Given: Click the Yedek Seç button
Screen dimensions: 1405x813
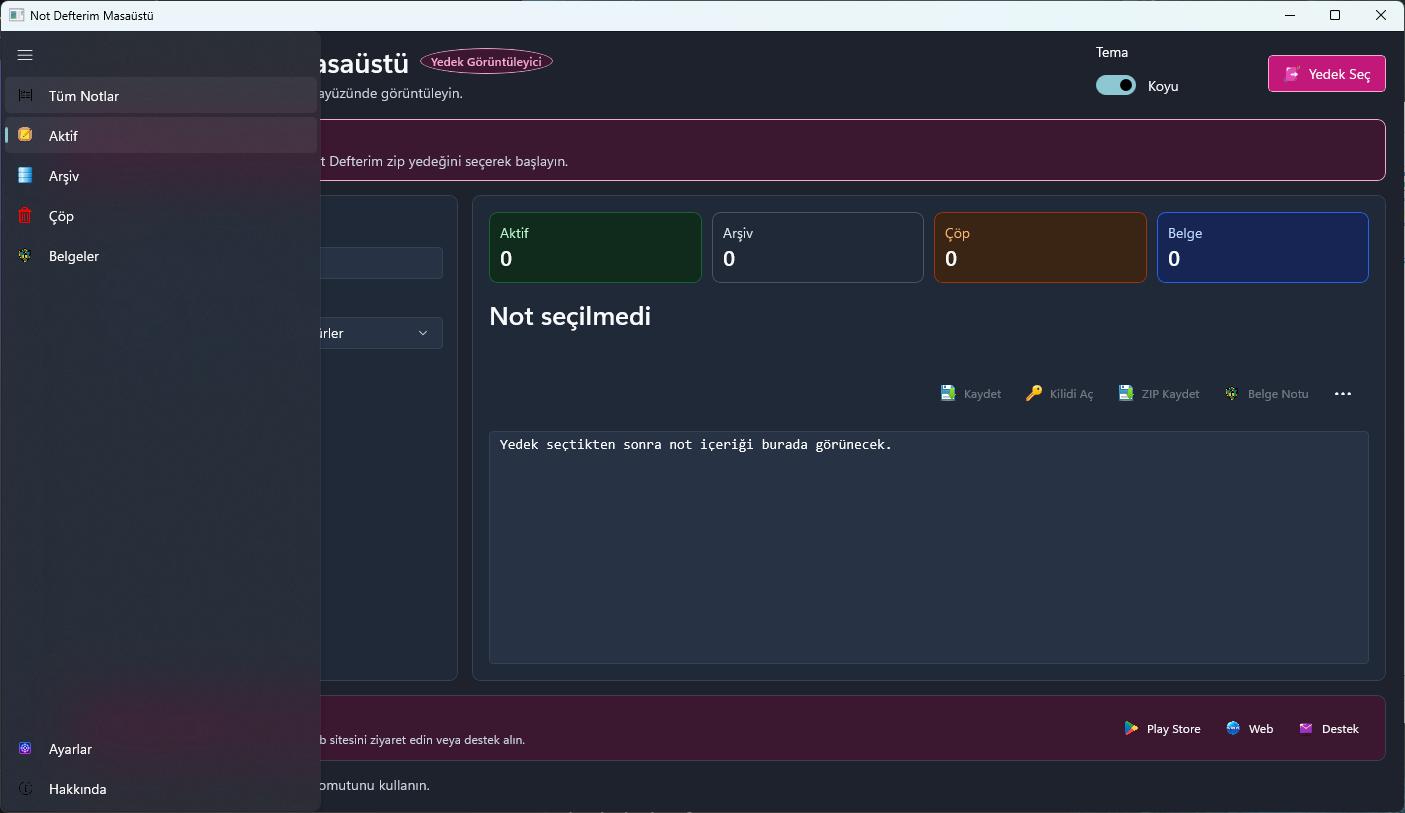Looking at the screenshot, I should (1326, 73).
